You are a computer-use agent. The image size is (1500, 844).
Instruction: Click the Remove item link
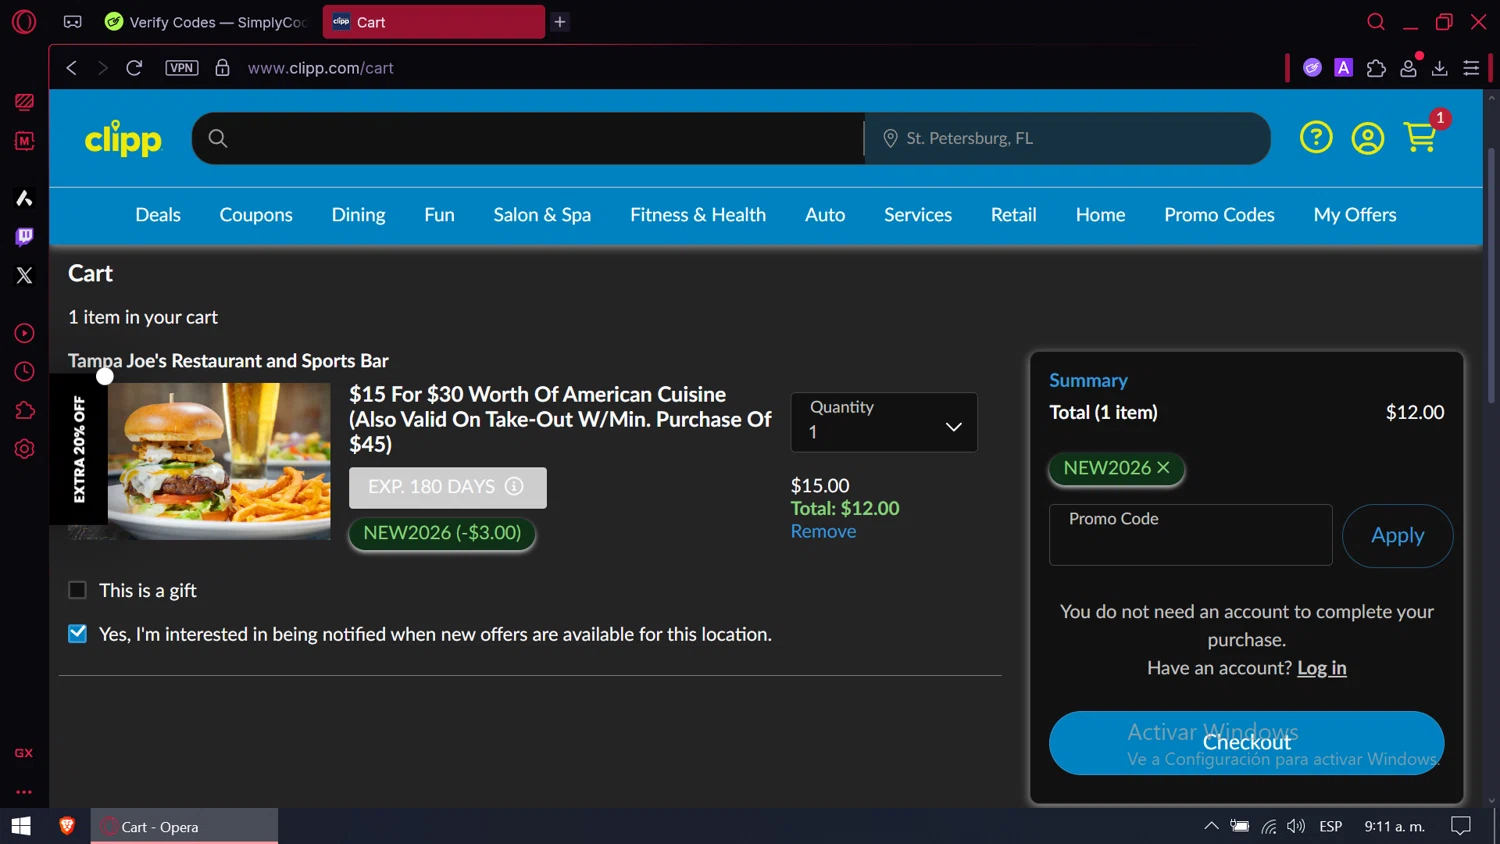click(x=823, y=531)
